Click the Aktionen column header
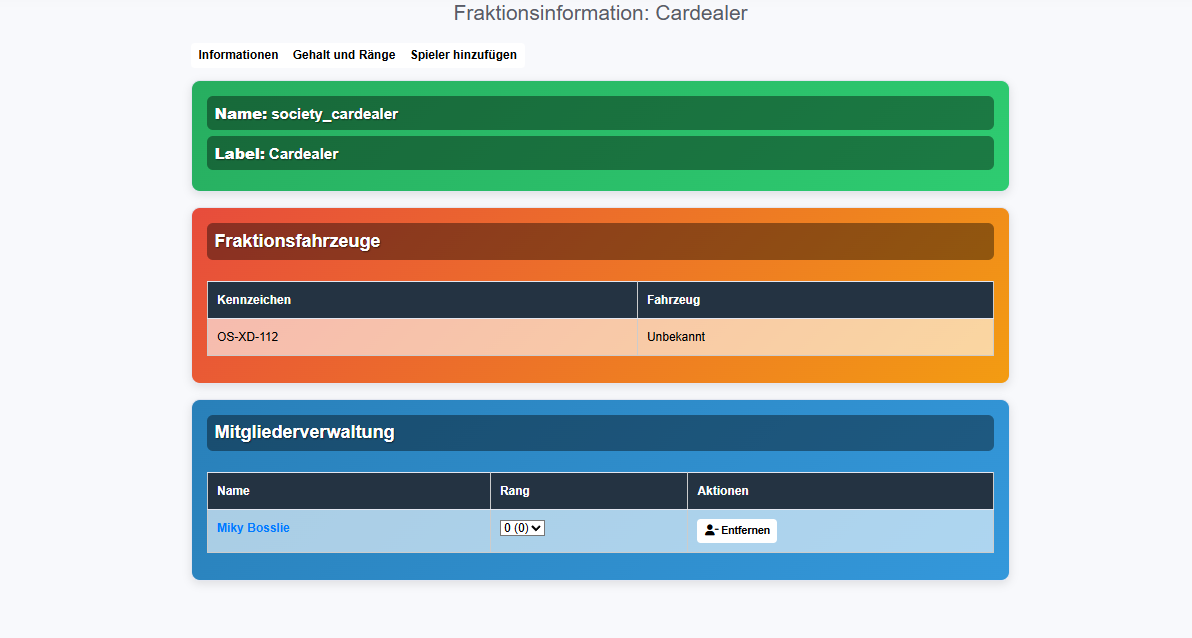The height and width of the screenshot is (638, 1192). tap(723, 491)
